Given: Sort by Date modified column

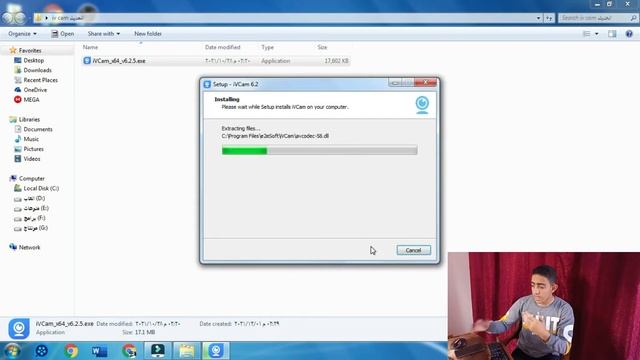Looking at the screenshot, I should pos(222,47).
